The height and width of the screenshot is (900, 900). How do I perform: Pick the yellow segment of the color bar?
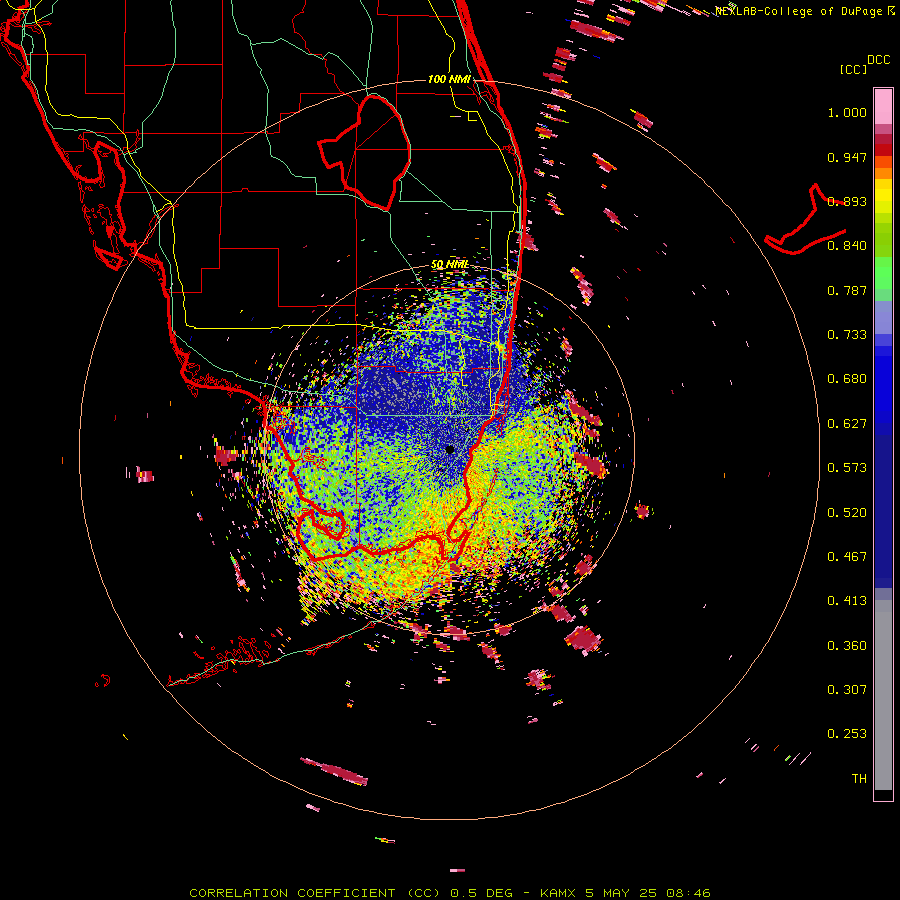pyautogui.click(x=883, y=196)
